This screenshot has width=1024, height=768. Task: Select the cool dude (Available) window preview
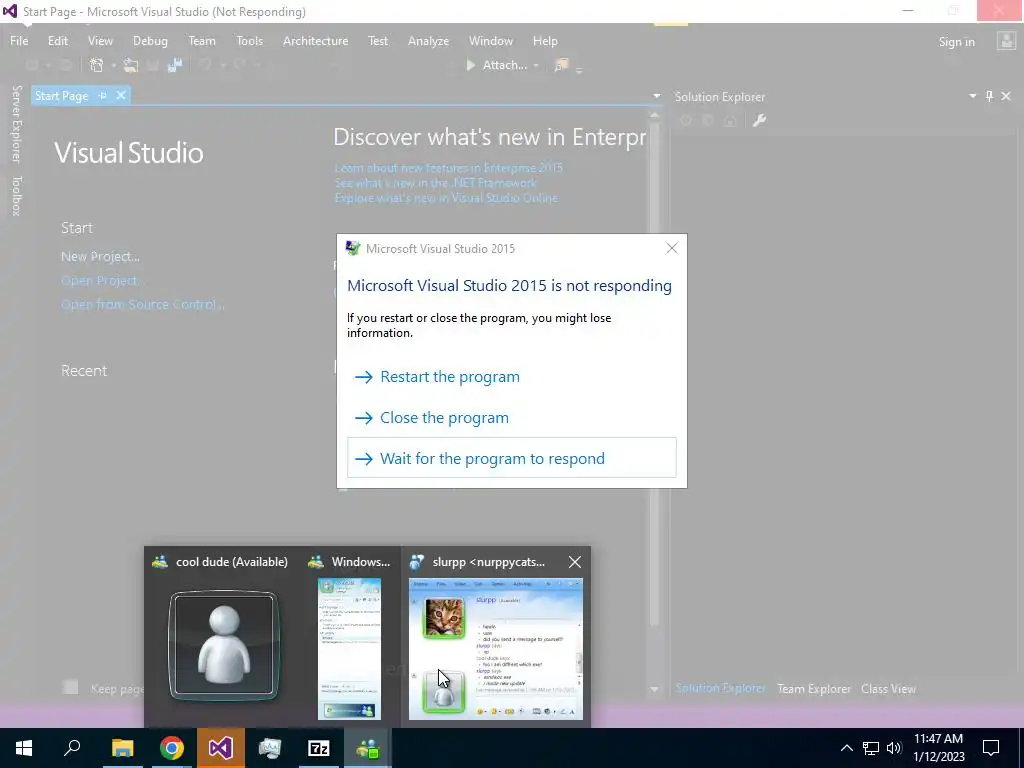[224, 637]
